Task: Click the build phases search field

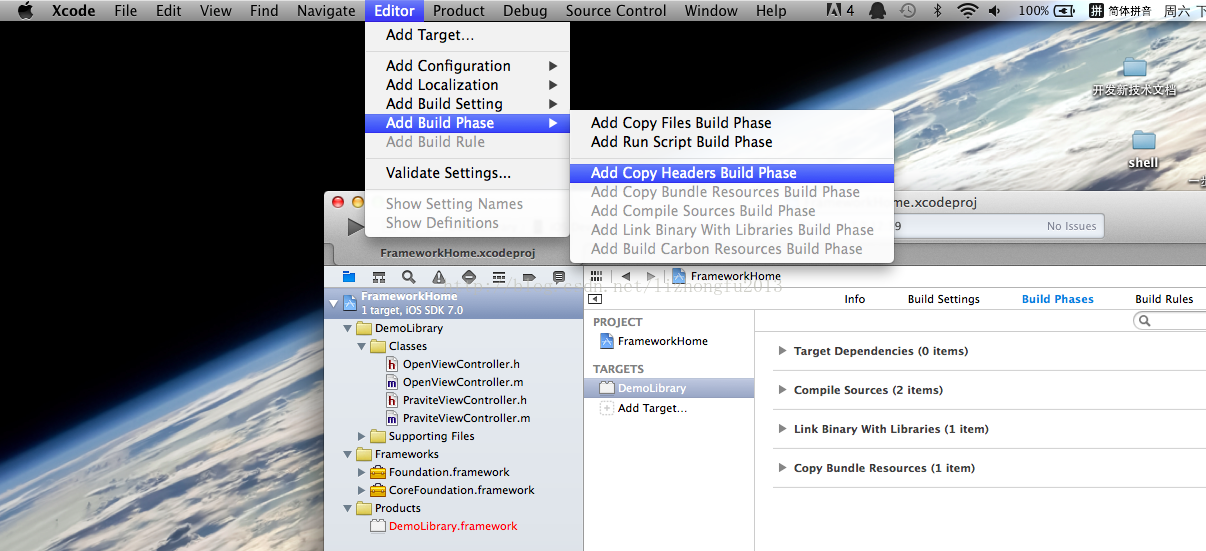Action: pos(1170,321)
